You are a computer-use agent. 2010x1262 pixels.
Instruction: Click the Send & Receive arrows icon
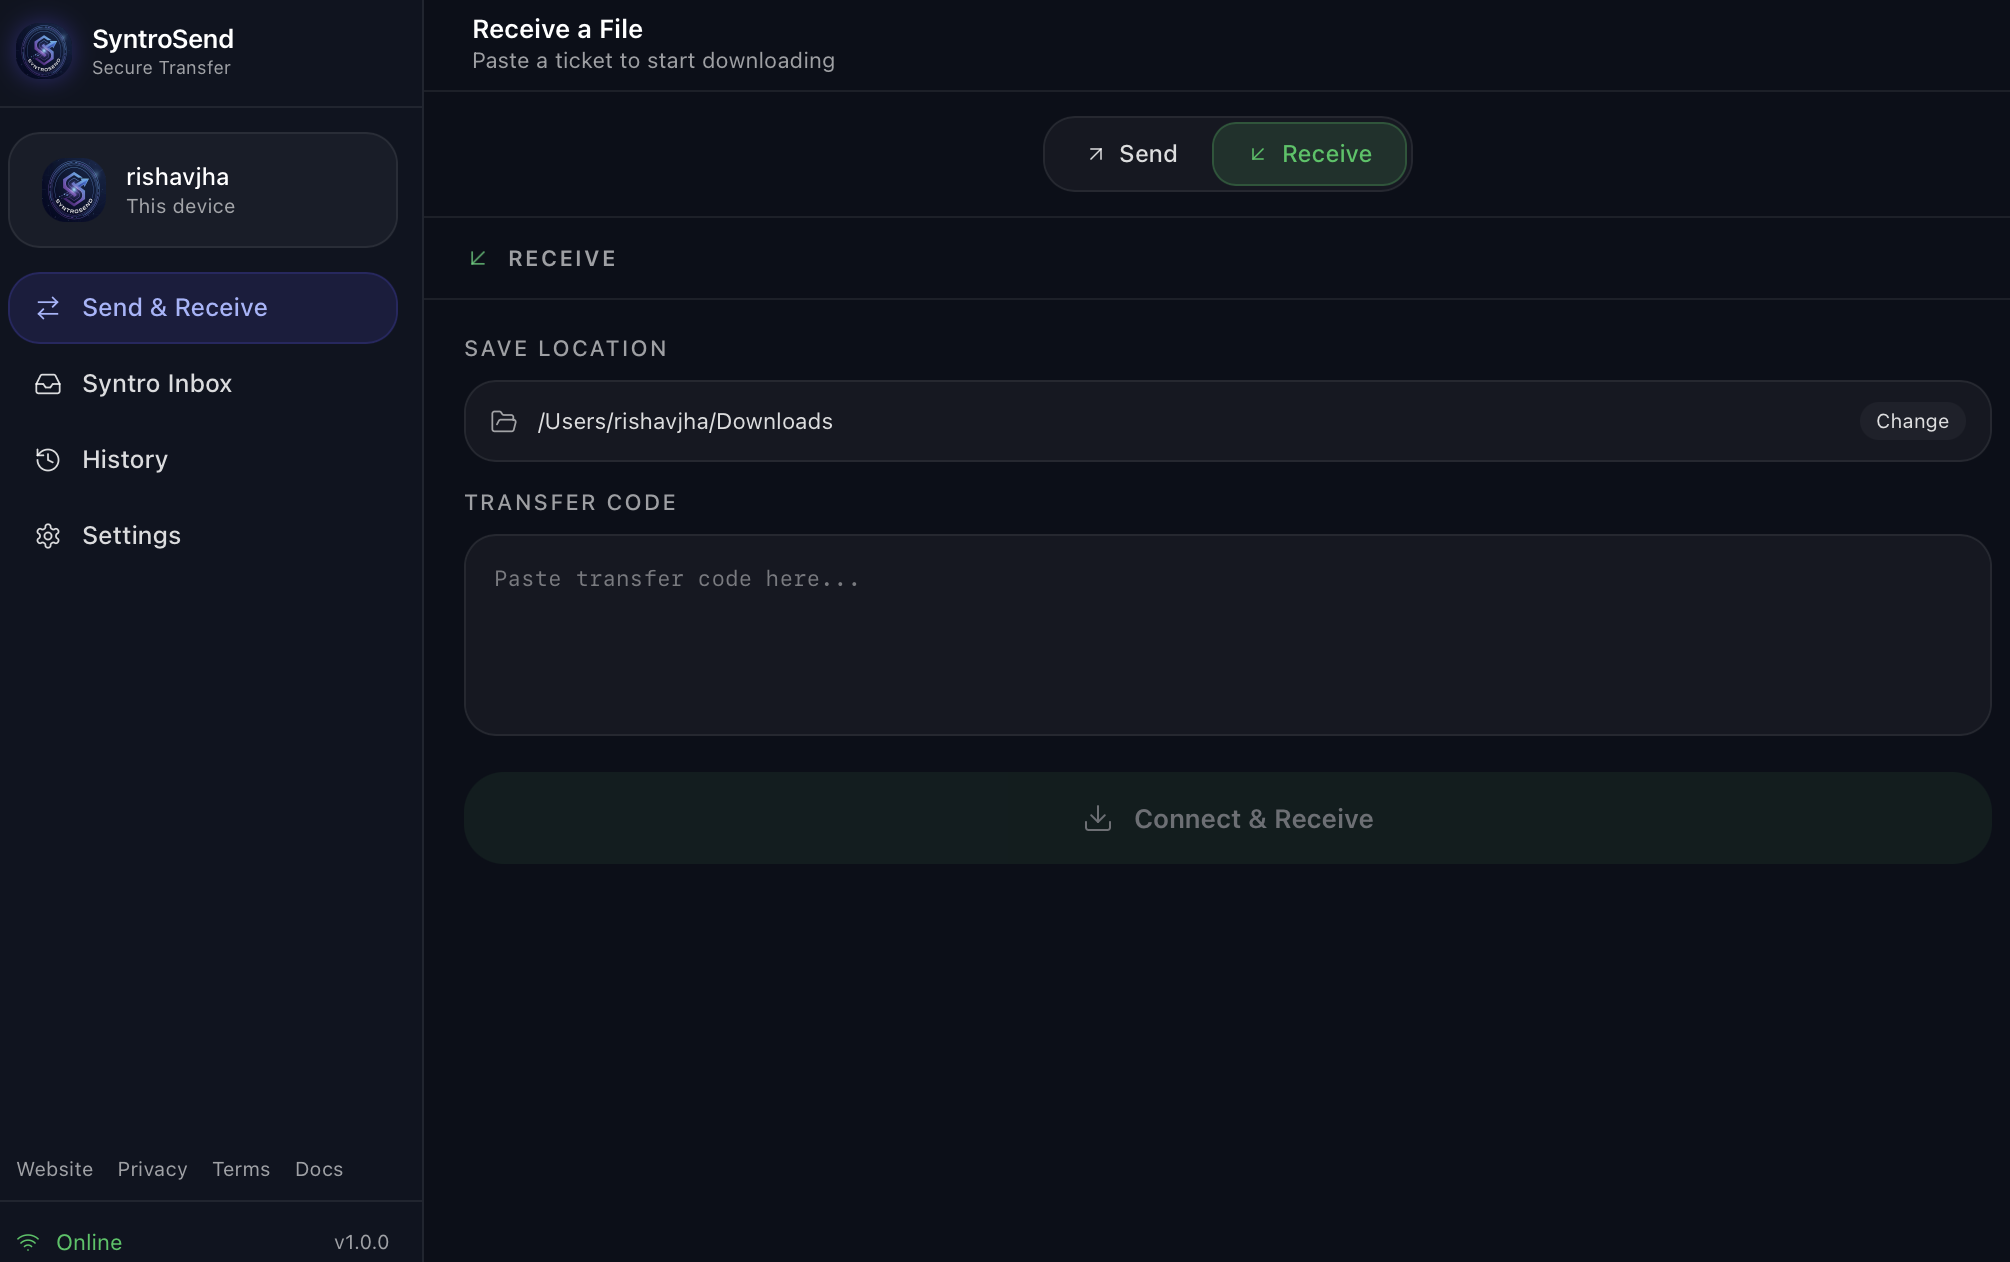pyautogui.click(x=48, y=308)
